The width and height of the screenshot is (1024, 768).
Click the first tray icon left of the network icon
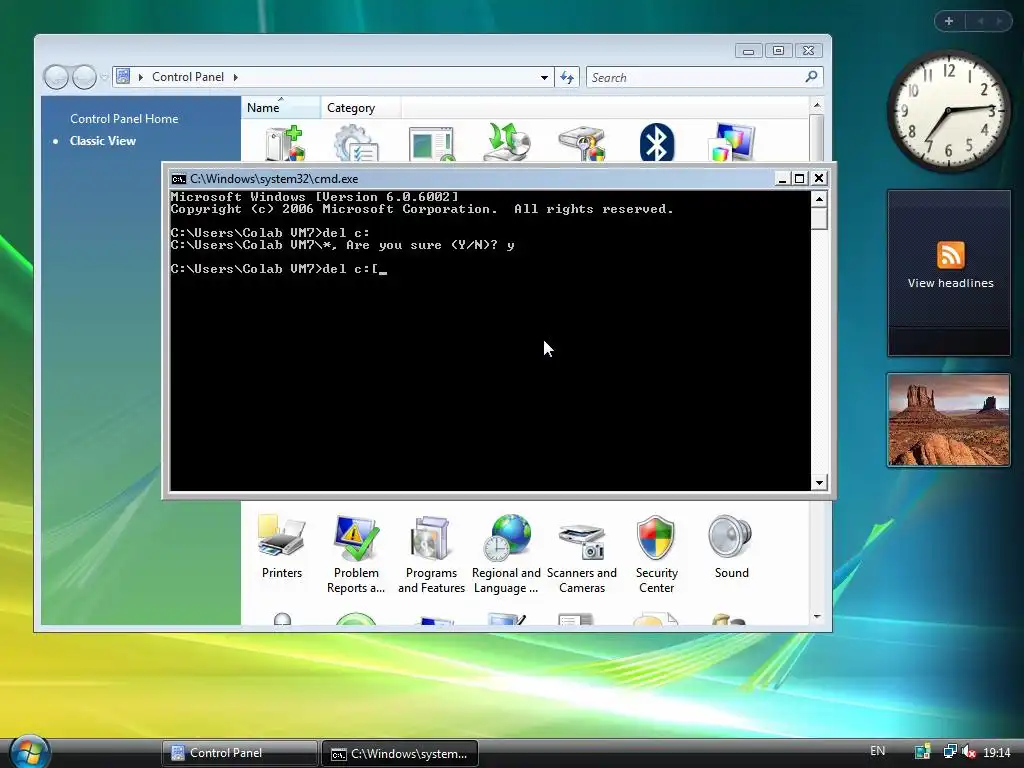pos(922,752)
